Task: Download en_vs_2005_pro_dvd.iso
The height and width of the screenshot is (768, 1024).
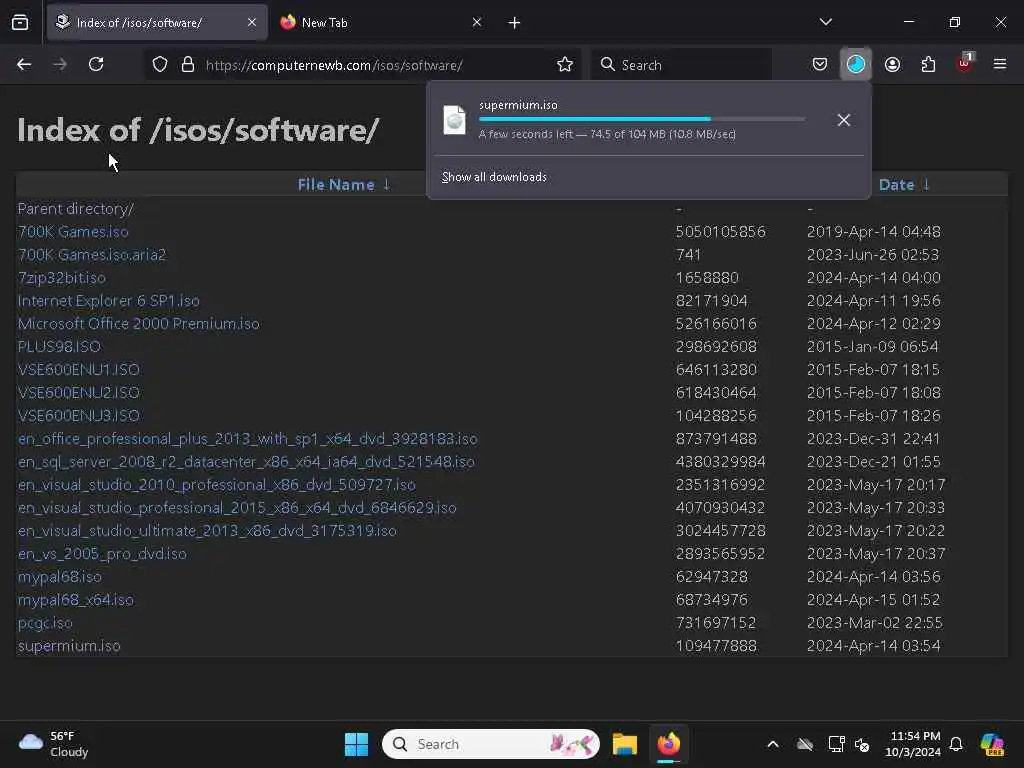Action: [103, 554]
